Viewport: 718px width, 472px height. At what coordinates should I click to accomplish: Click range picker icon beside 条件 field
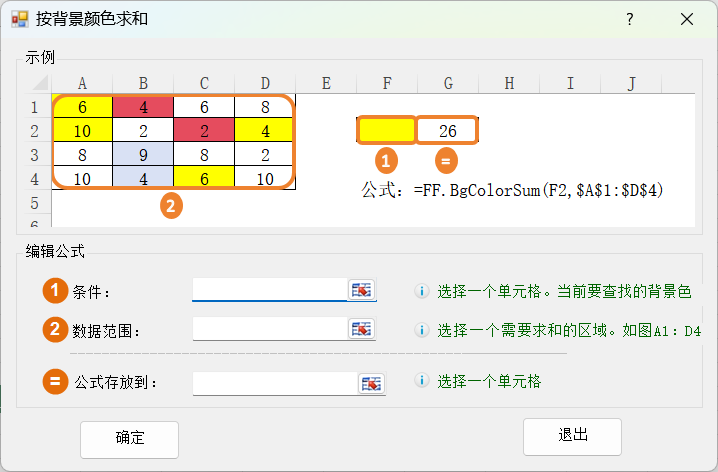[360, 290]
